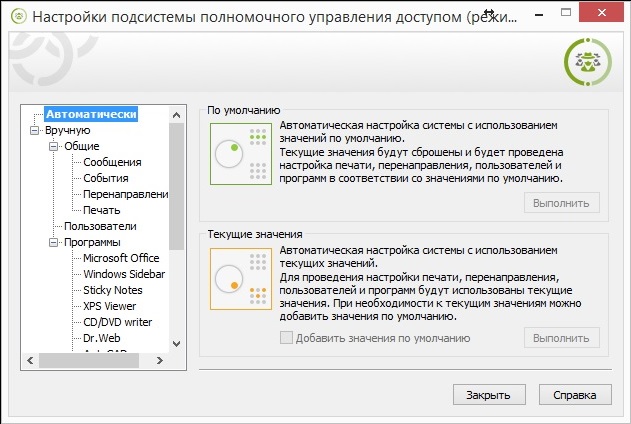Viewport: 631px width, 424px height.
Task: Select Пользователи in the tree
Action: (100, 226)
